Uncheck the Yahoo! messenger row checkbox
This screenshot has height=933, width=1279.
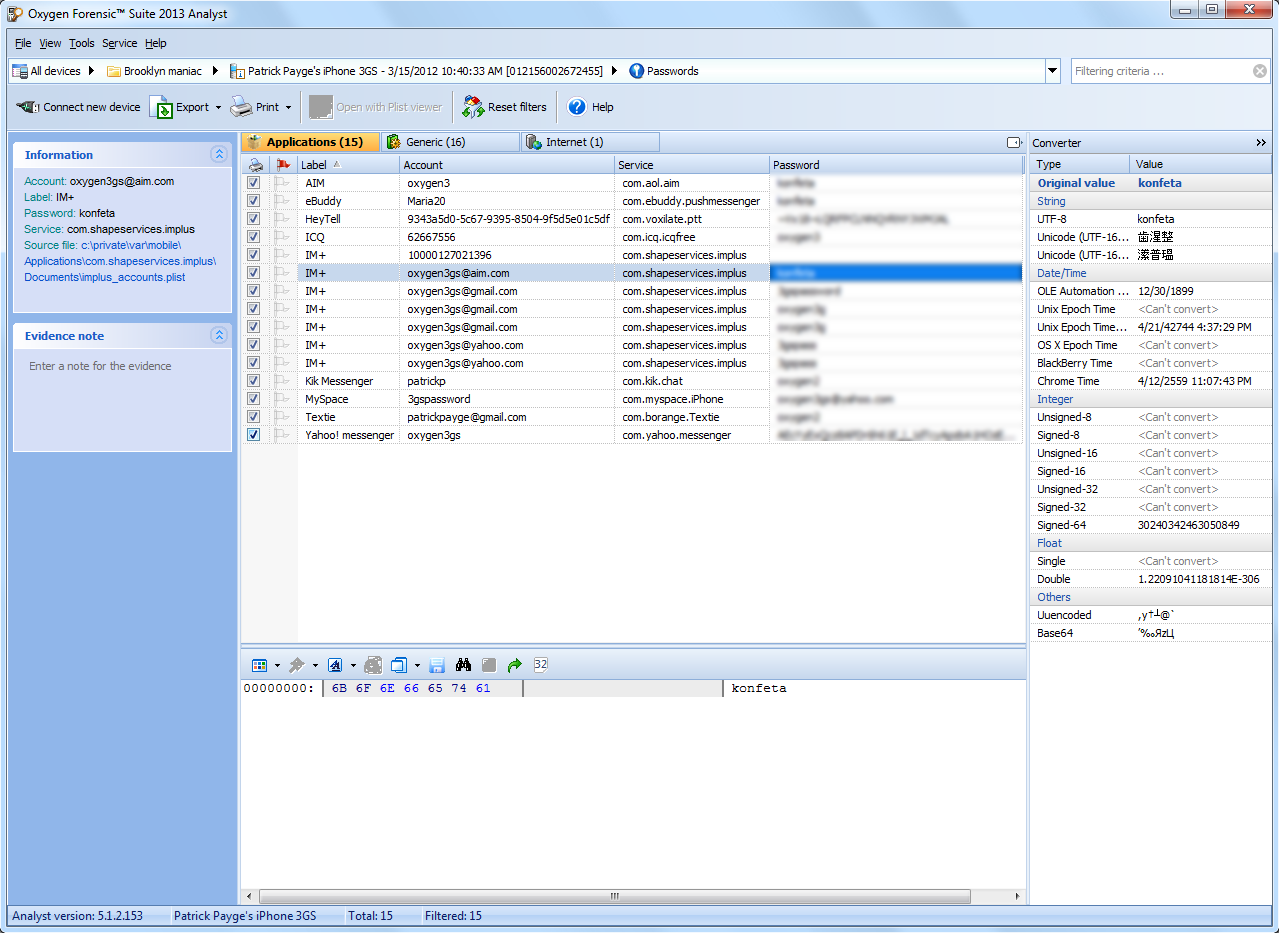pyautogui.click(x=254, y=435)
